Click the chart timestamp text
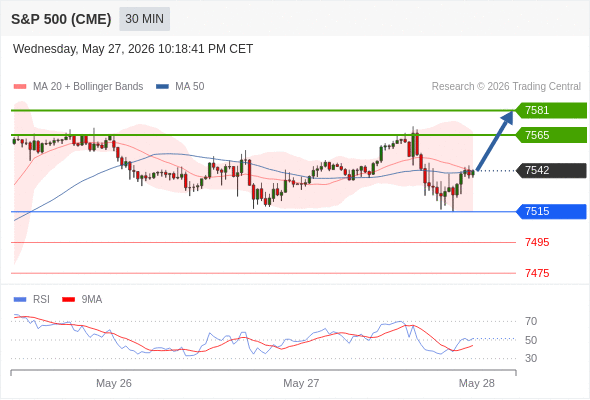 [x=133, y=49]
